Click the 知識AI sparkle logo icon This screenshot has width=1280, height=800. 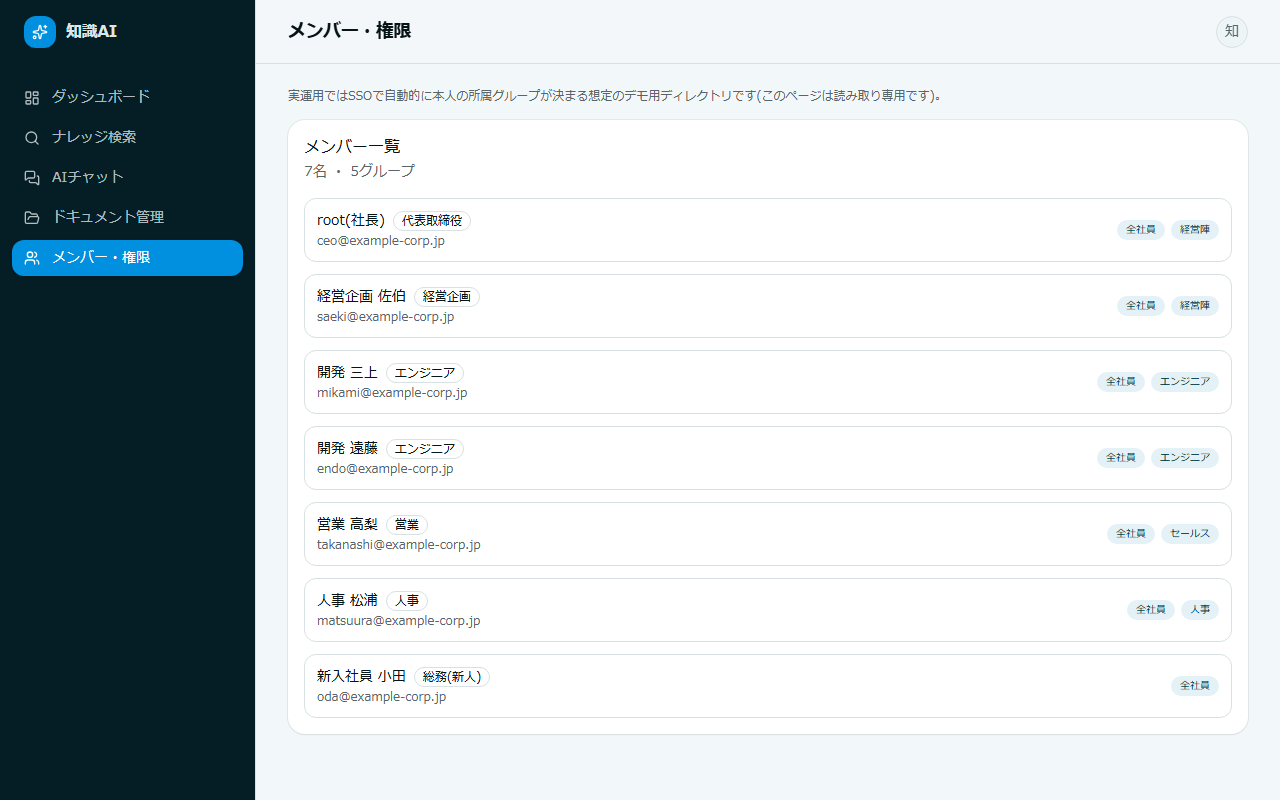pyautogui.click(x=40, y=32)
